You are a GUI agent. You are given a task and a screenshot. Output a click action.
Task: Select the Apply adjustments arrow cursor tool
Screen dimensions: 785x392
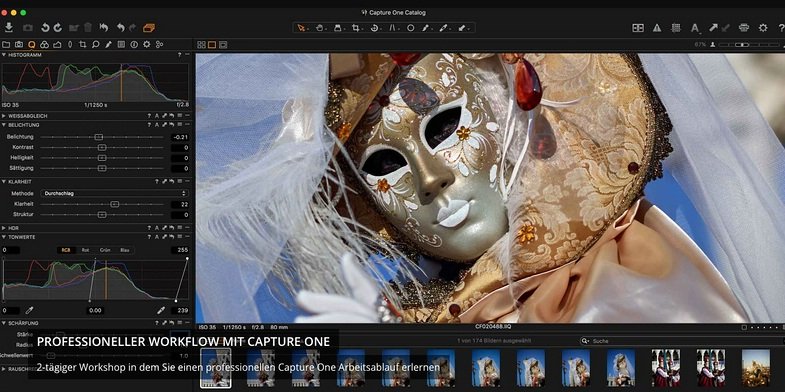[462, 28]
